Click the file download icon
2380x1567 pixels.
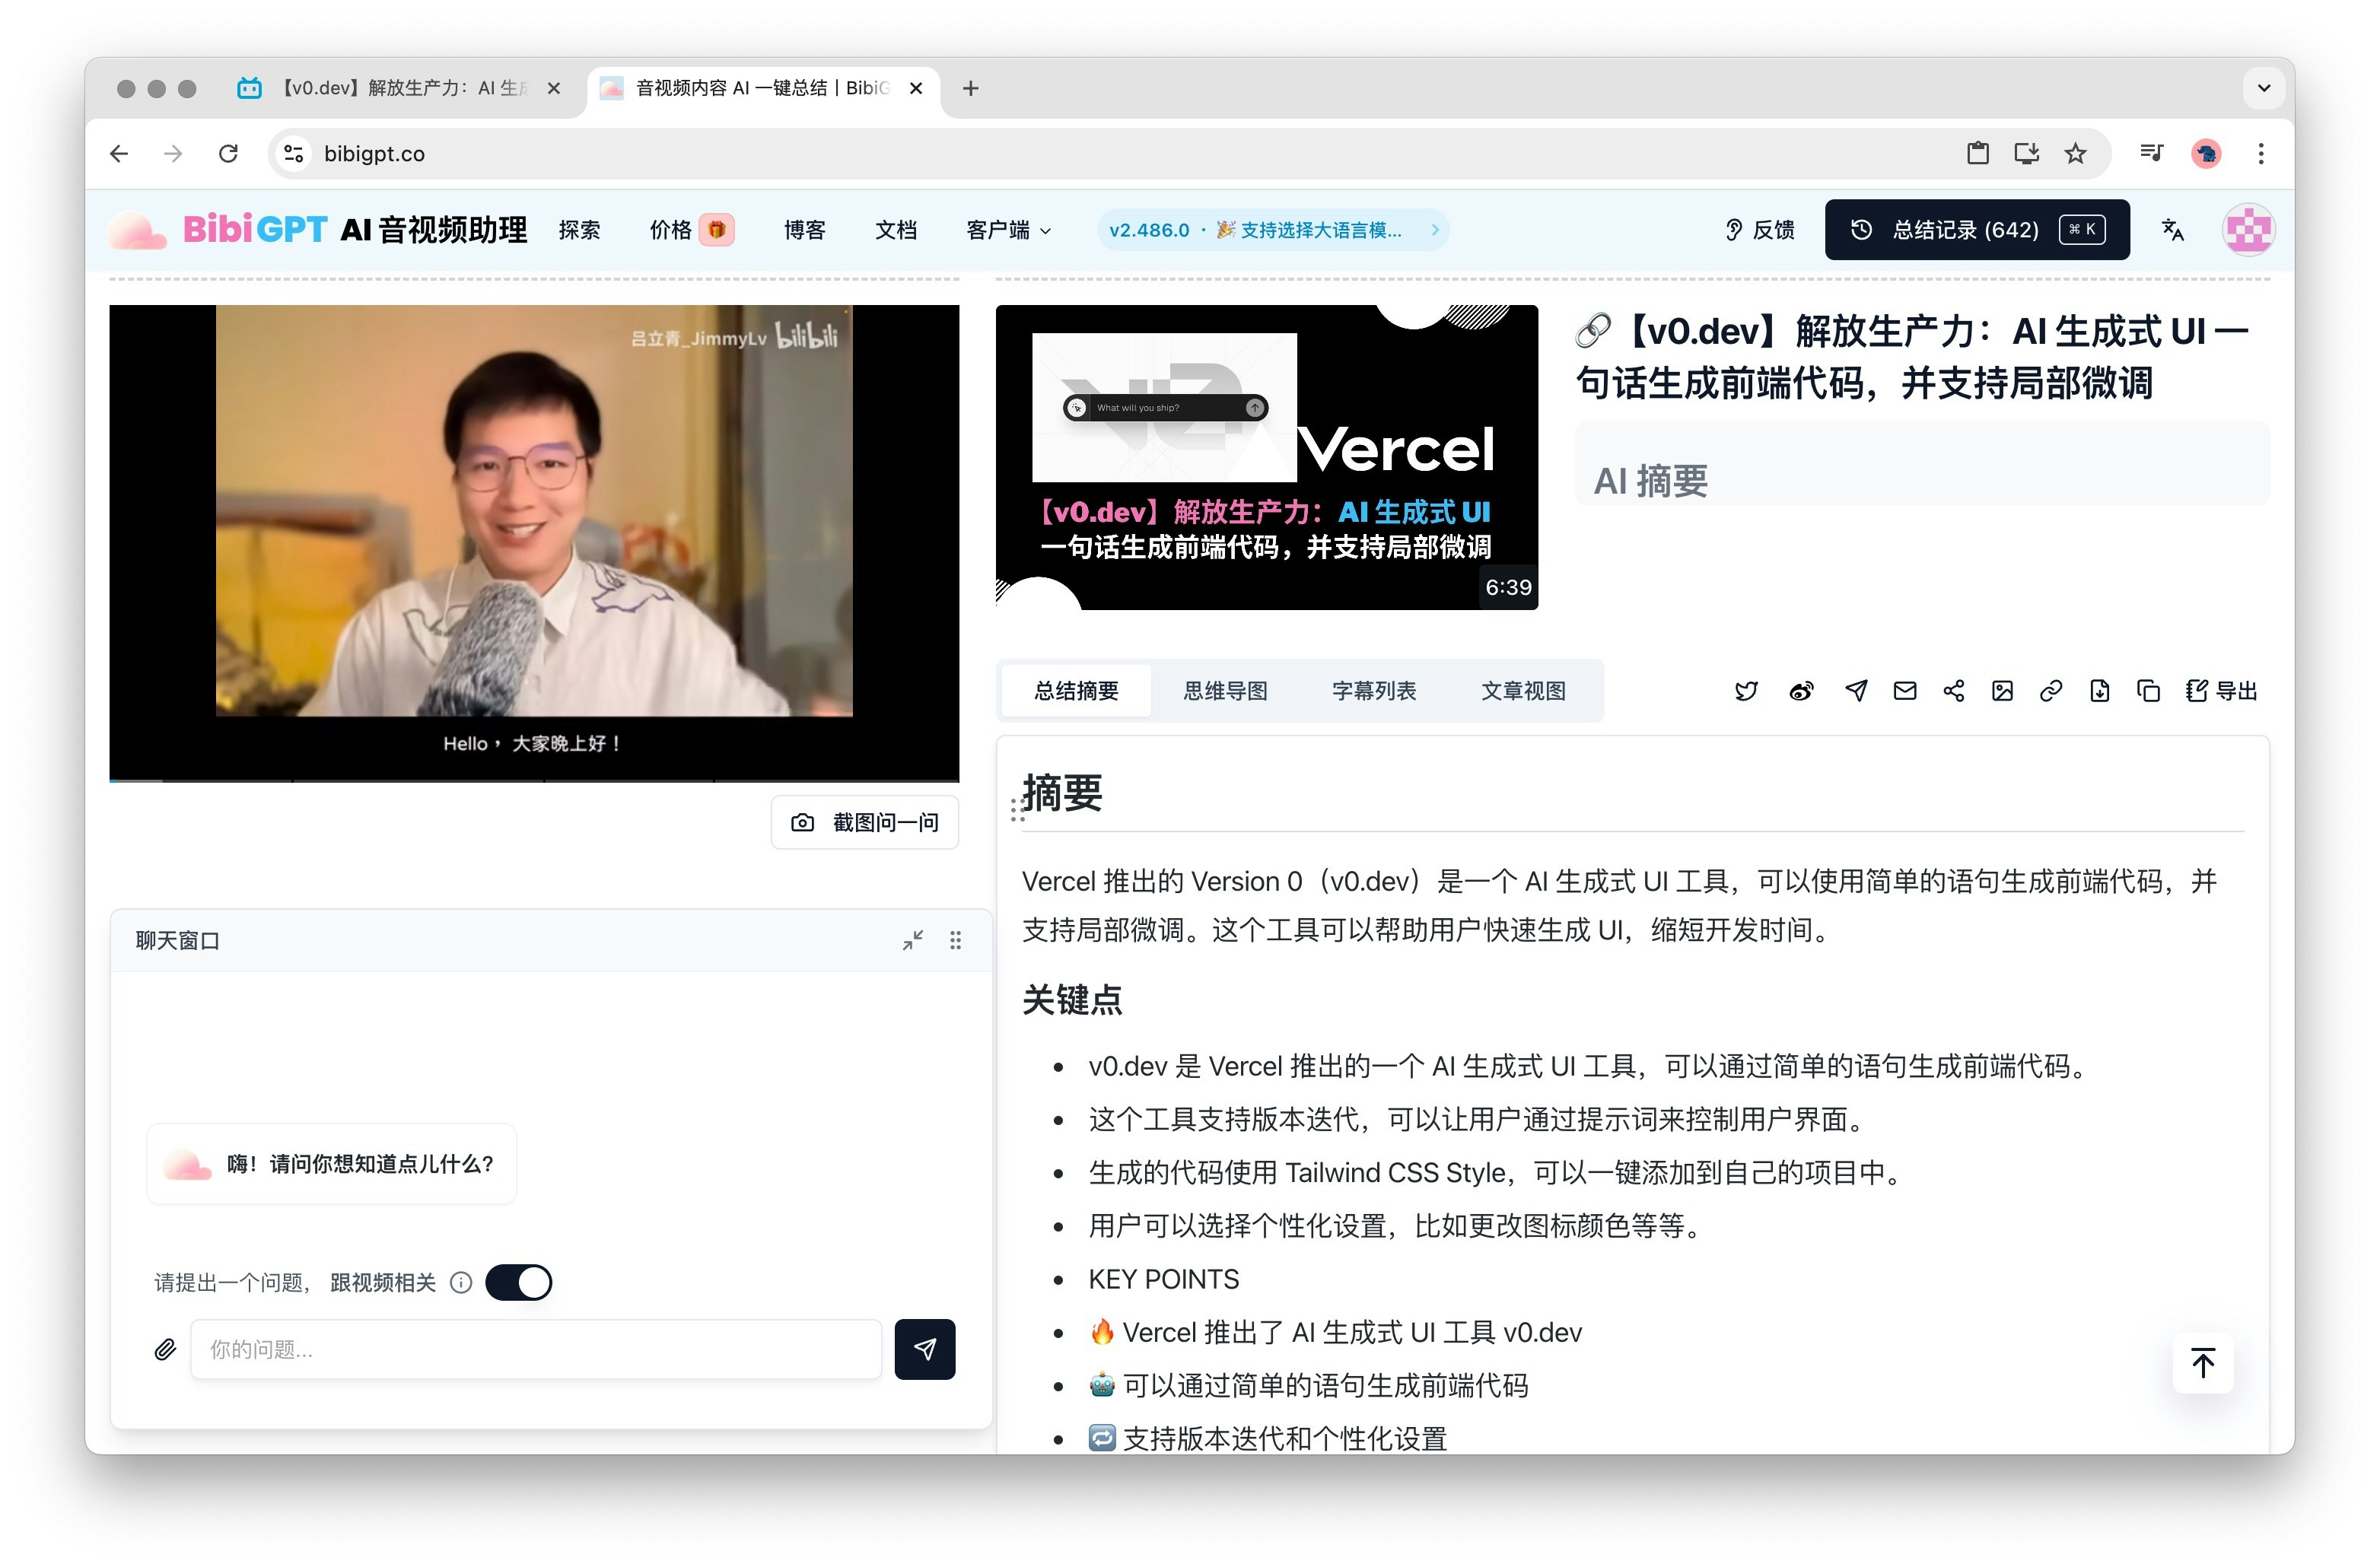[x=2100, y=691]
